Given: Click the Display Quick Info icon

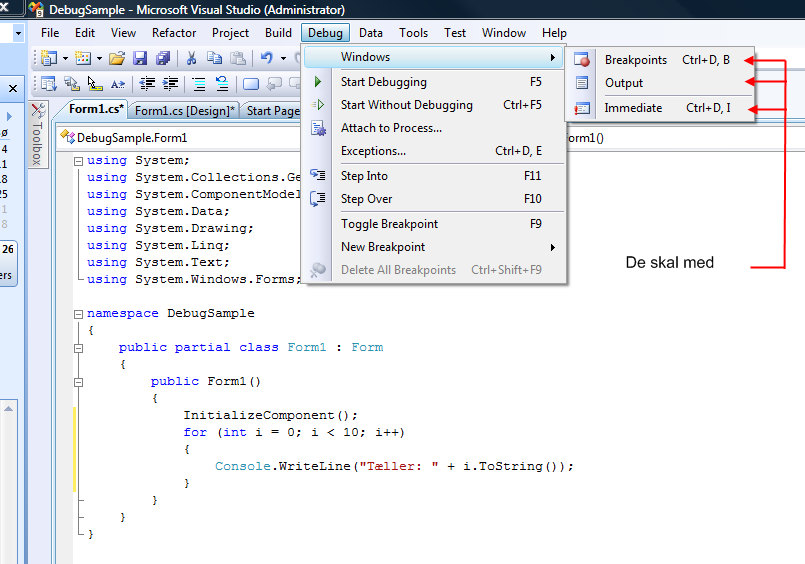Looking at the screenshot, I should point(95,84).
